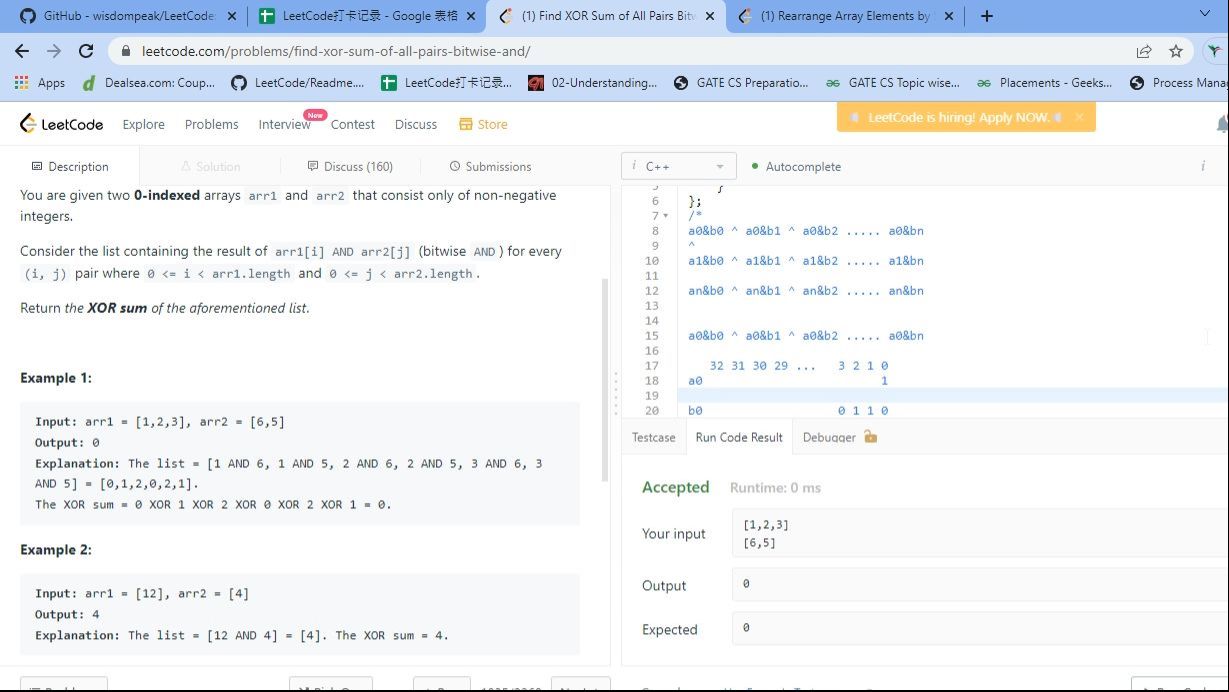Collapse the comment block at line 7
The width and height of the screenshot is (1229, 692).
point(666,216)
